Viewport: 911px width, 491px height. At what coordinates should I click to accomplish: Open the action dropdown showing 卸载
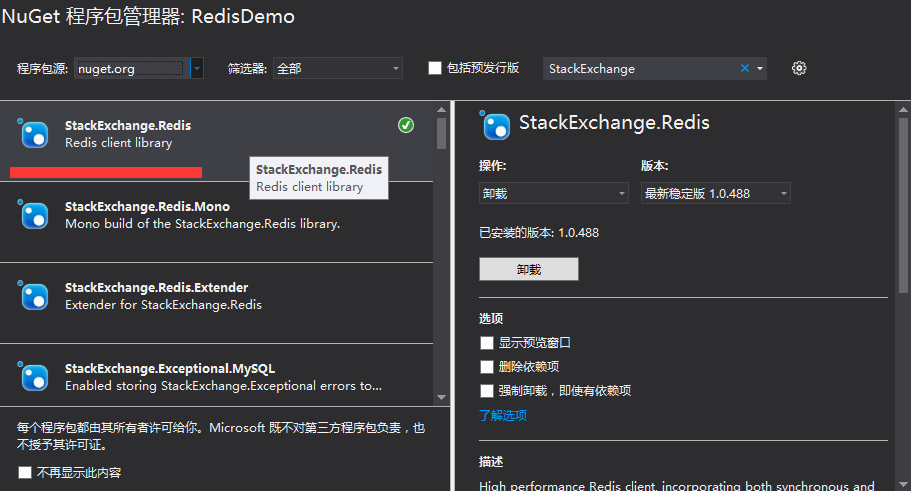coord(554,193)
